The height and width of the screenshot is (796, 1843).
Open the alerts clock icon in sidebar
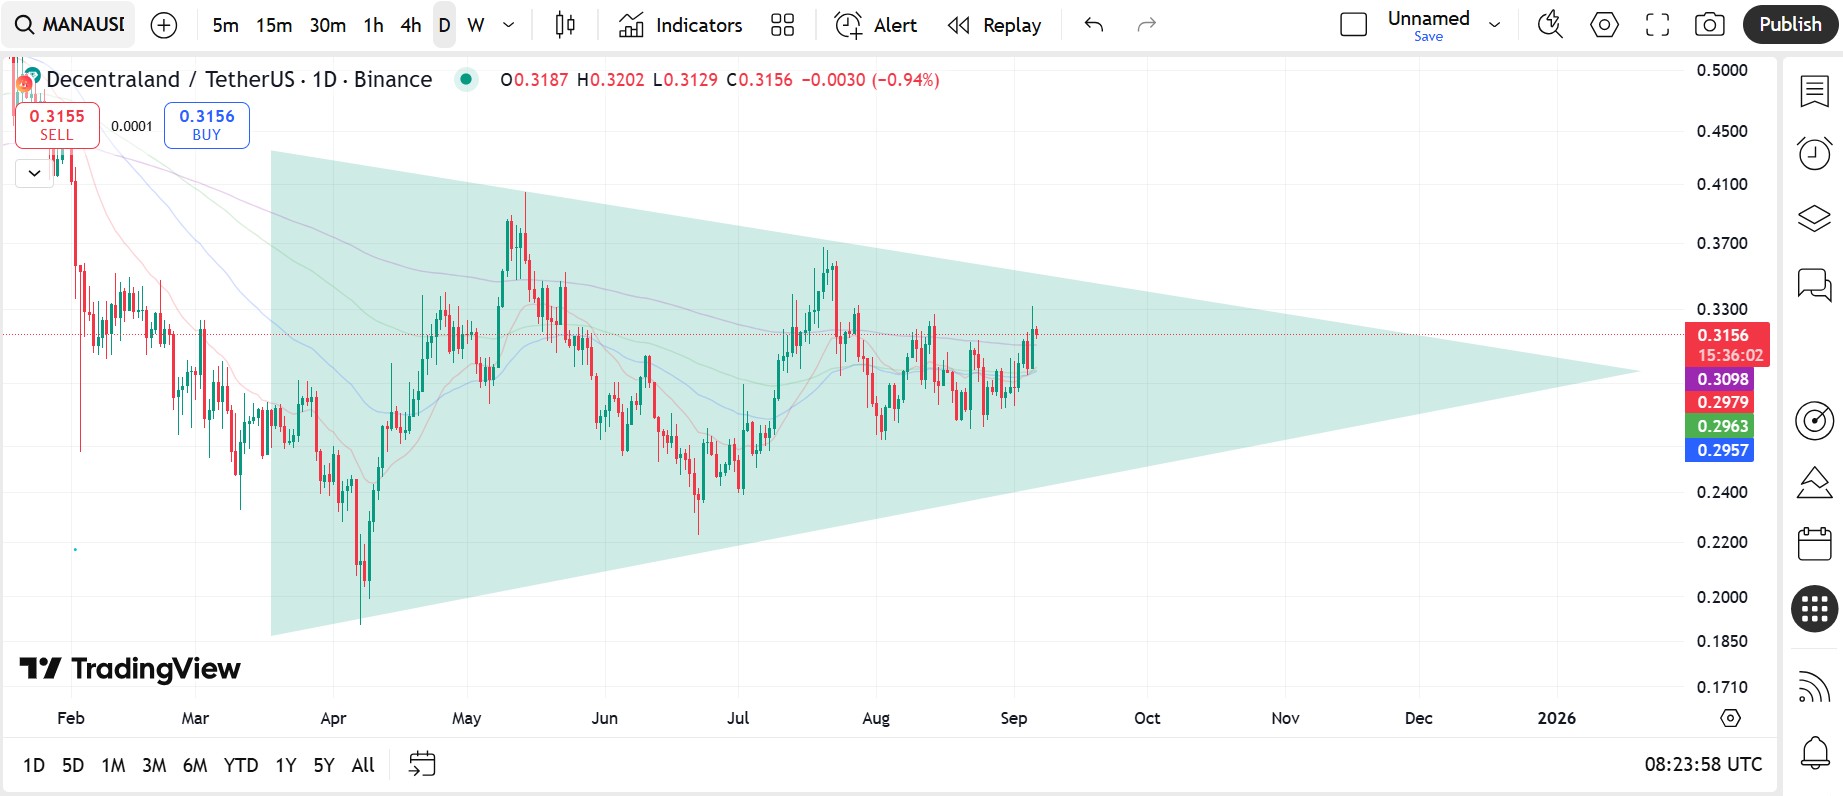1814,154
